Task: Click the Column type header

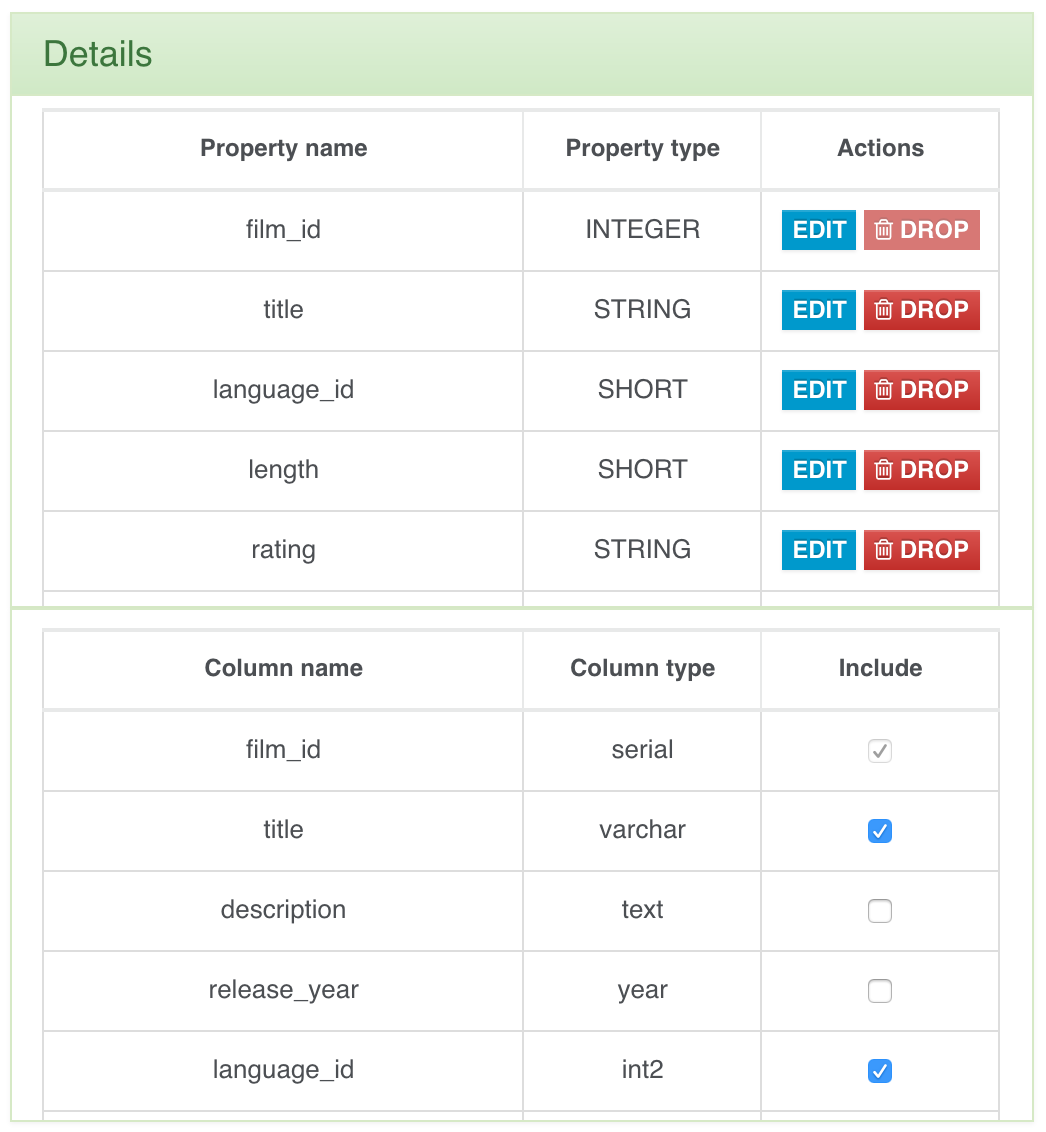Action: click(642, 669)
